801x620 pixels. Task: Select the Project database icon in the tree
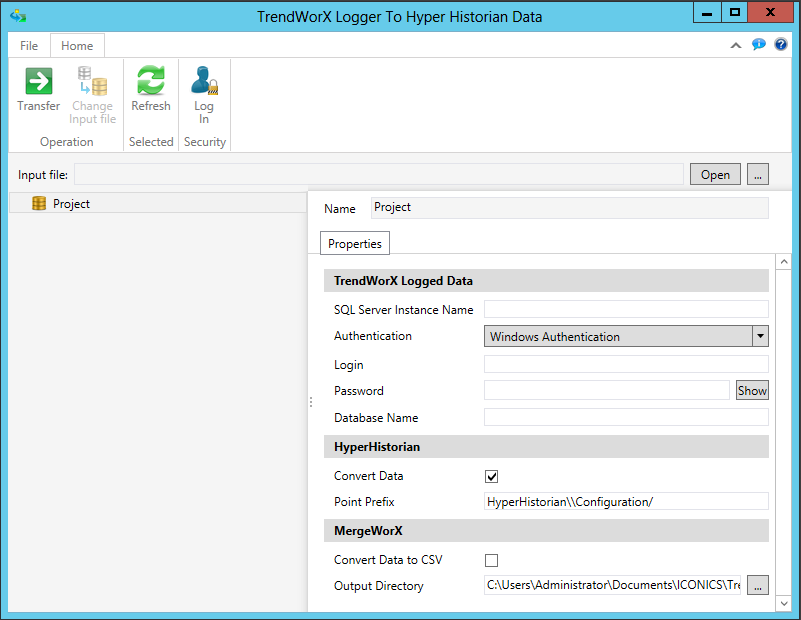click(x=40, y=204)
